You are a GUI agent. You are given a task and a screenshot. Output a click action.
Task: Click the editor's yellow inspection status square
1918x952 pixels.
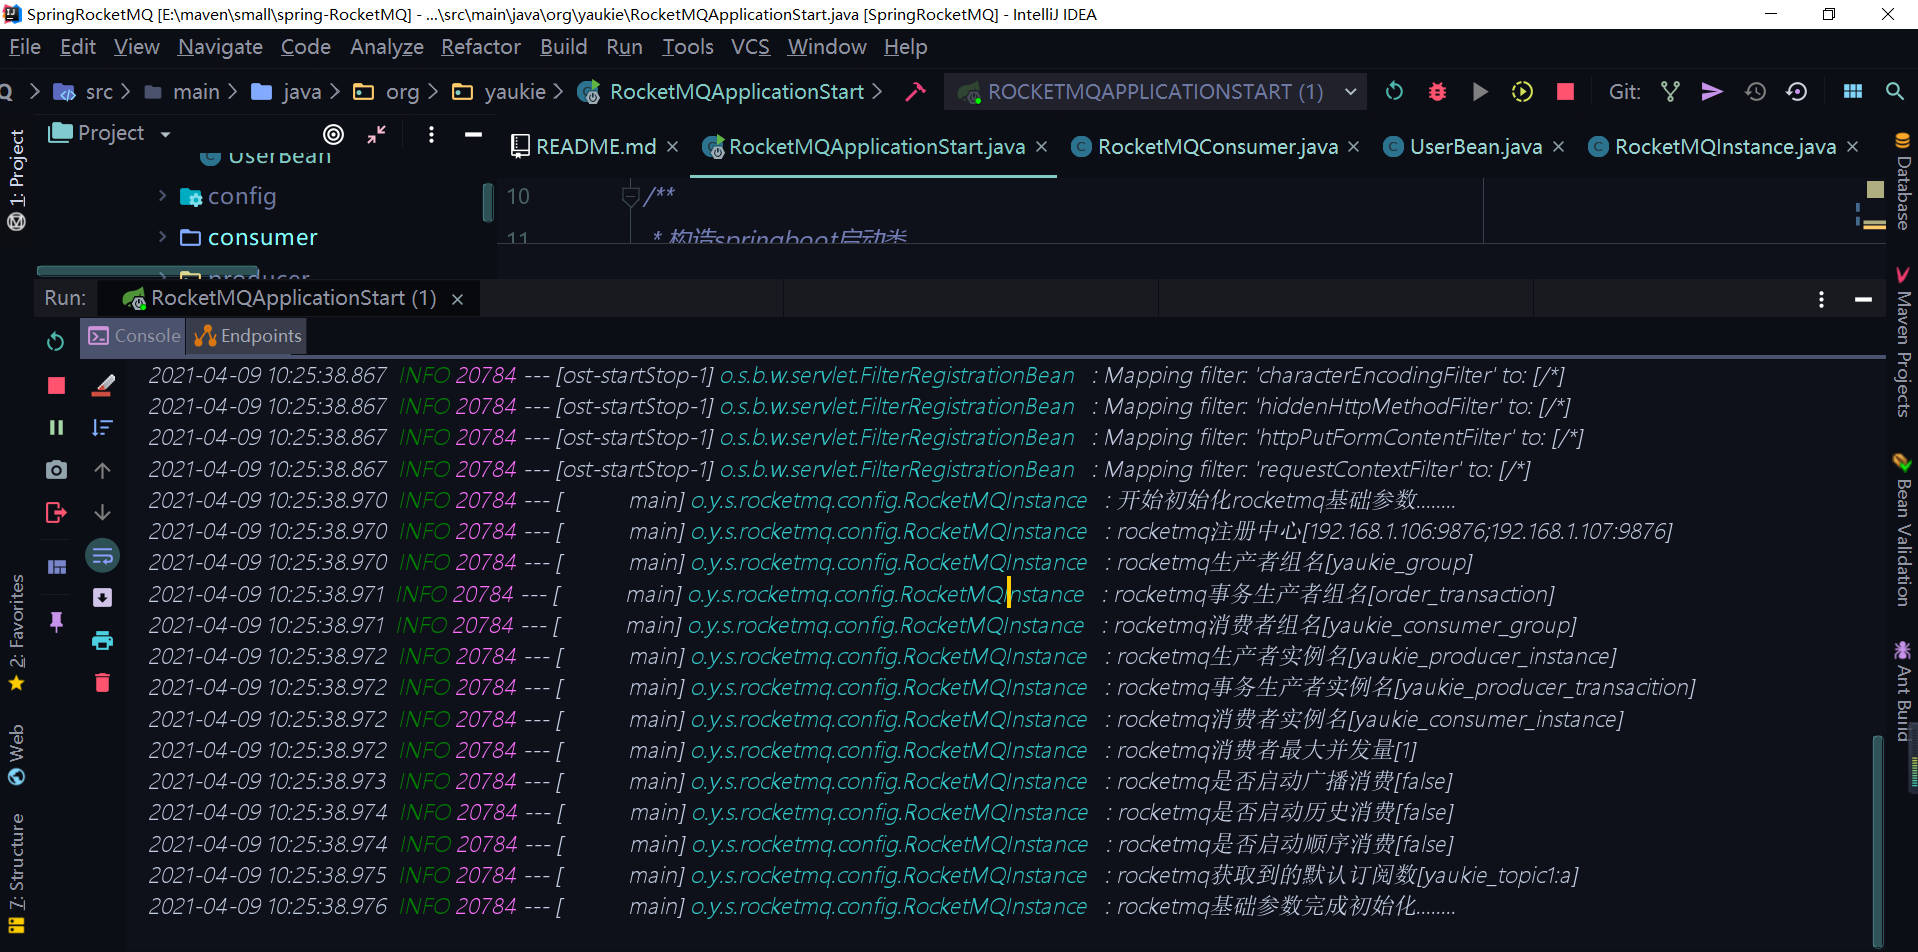click(x=1875, y=189)
